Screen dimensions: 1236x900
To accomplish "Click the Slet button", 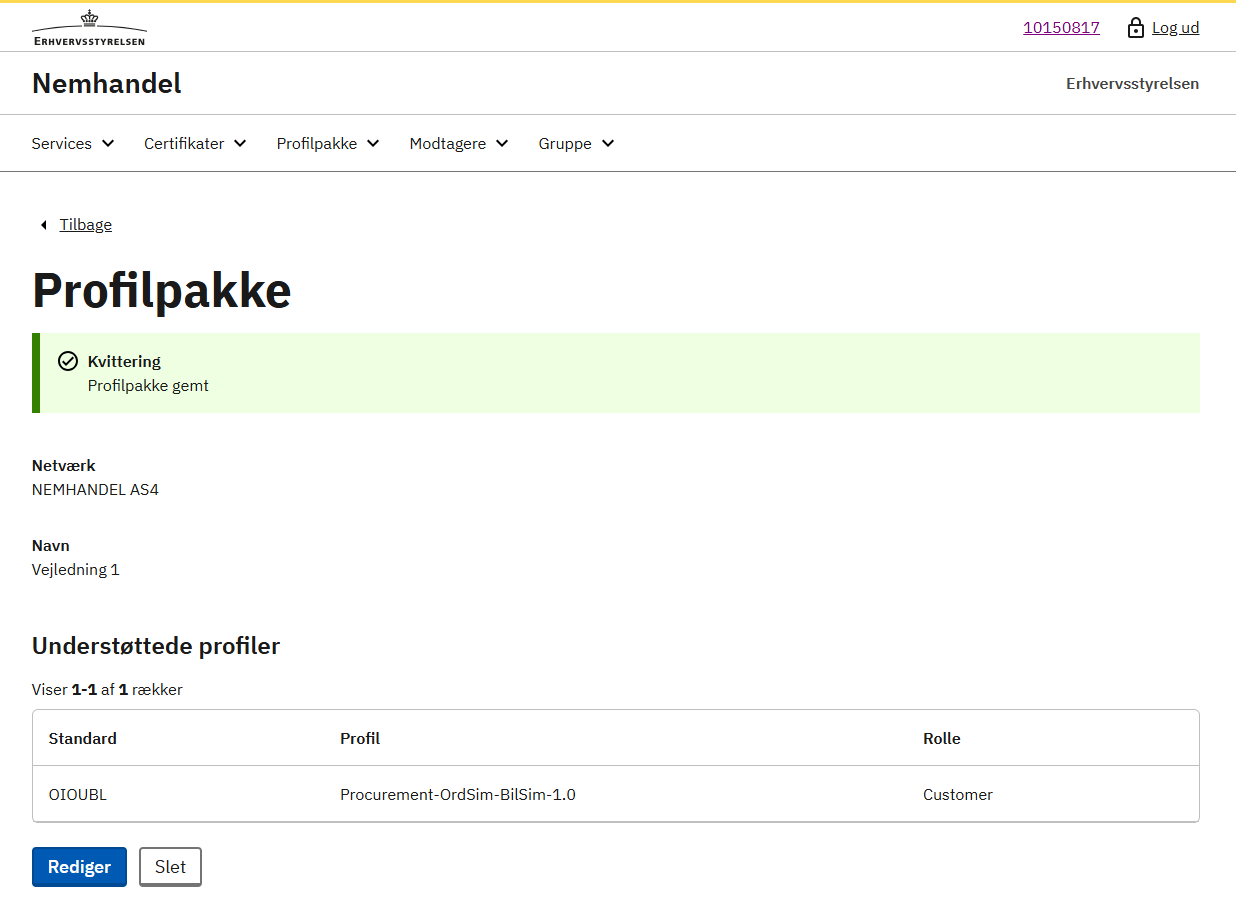I will point(170,867).
